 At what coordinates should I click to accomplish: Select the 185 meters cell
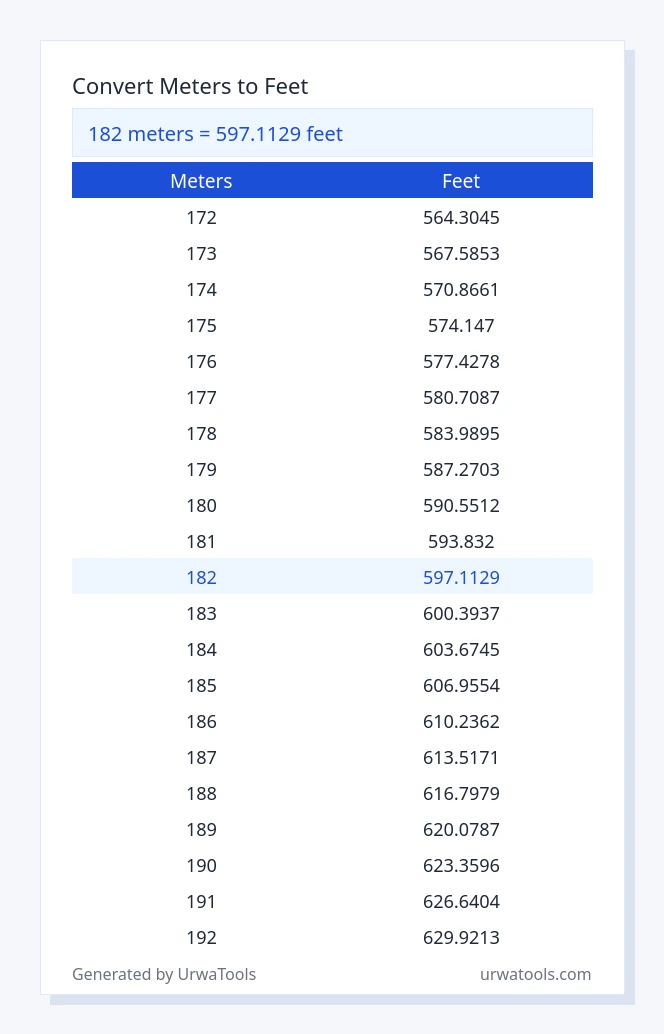coord(201,685)
